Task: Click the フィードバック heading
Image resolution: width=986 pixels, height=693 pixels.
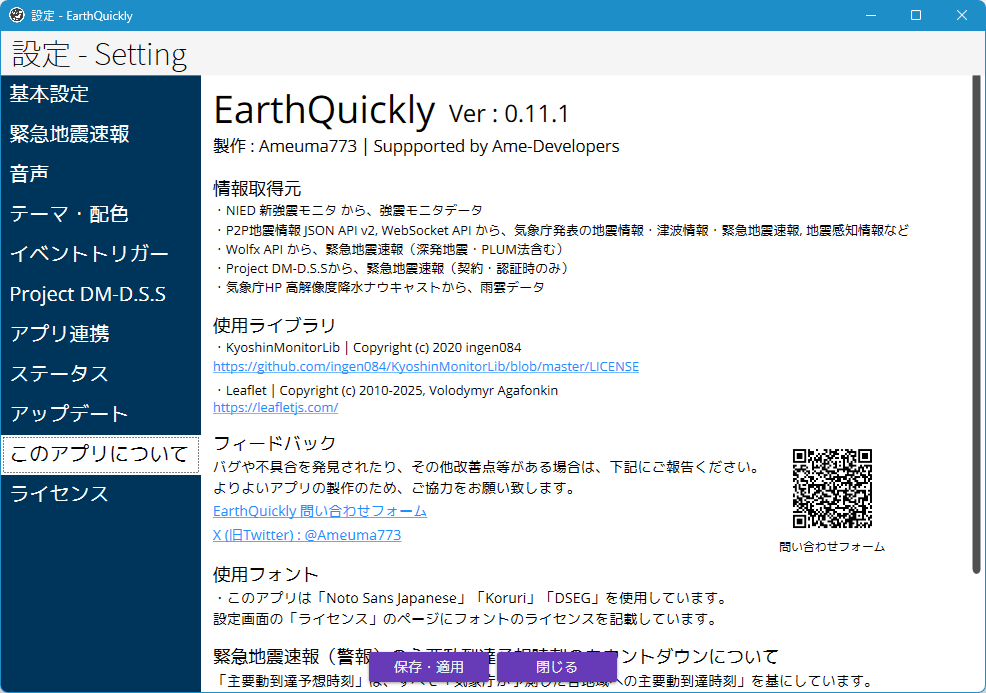Action: 274,443
